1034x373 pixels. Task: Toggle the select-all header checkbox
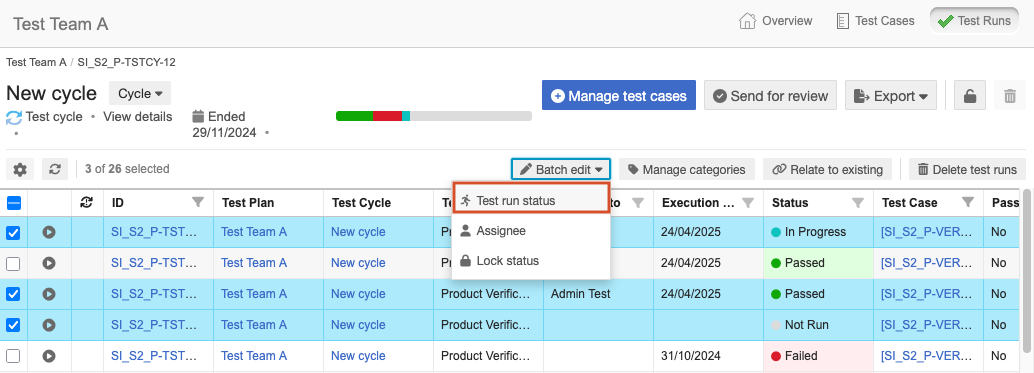coord(13,203)
